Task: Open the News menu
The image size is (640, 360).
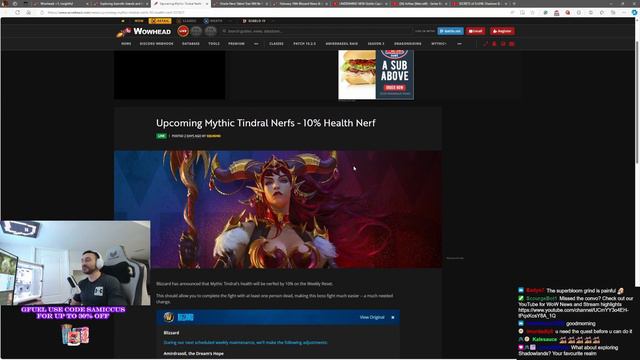Action: tap(126, 44)
